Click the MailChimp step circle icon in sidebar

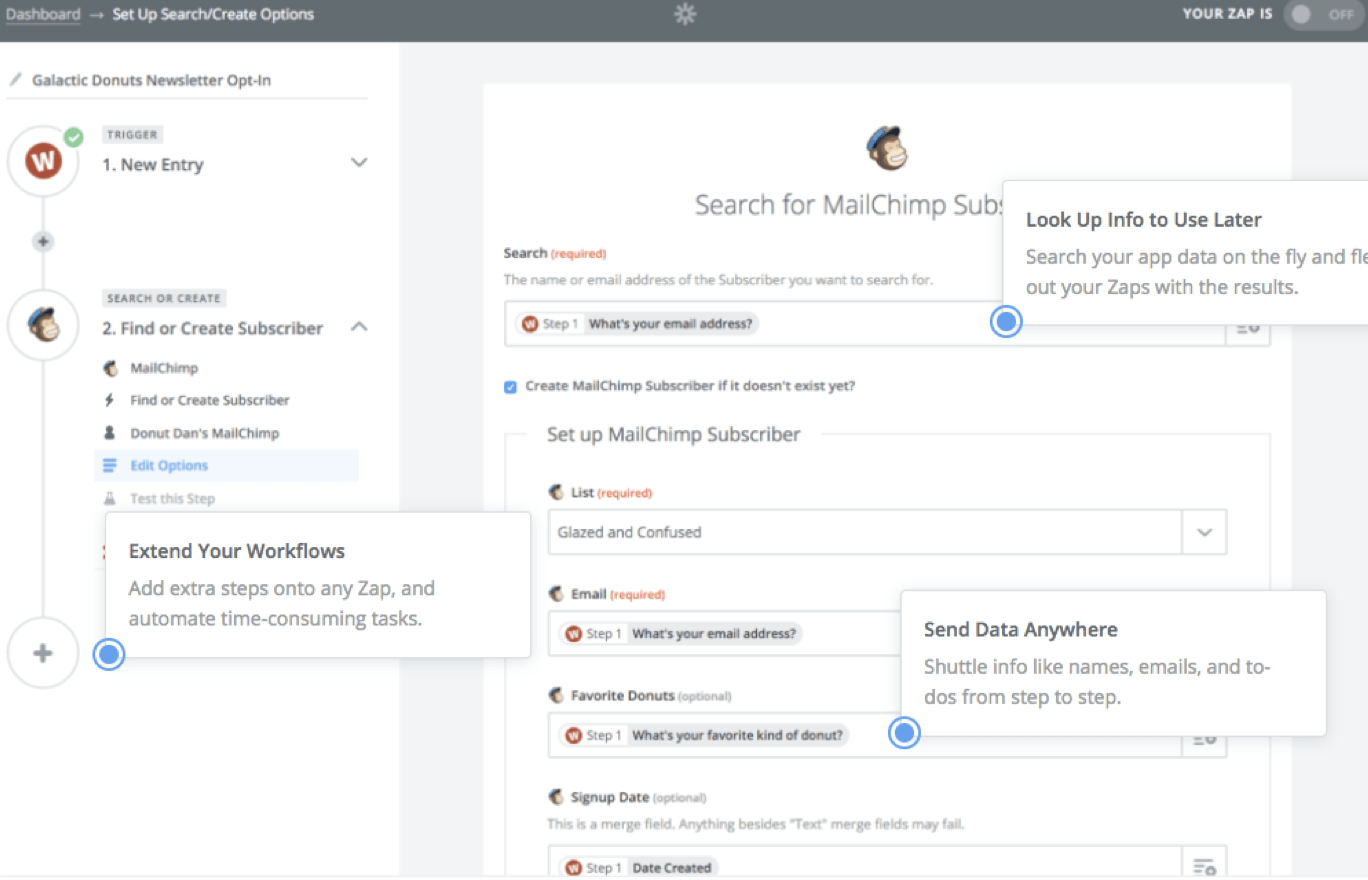pos(43,324)
